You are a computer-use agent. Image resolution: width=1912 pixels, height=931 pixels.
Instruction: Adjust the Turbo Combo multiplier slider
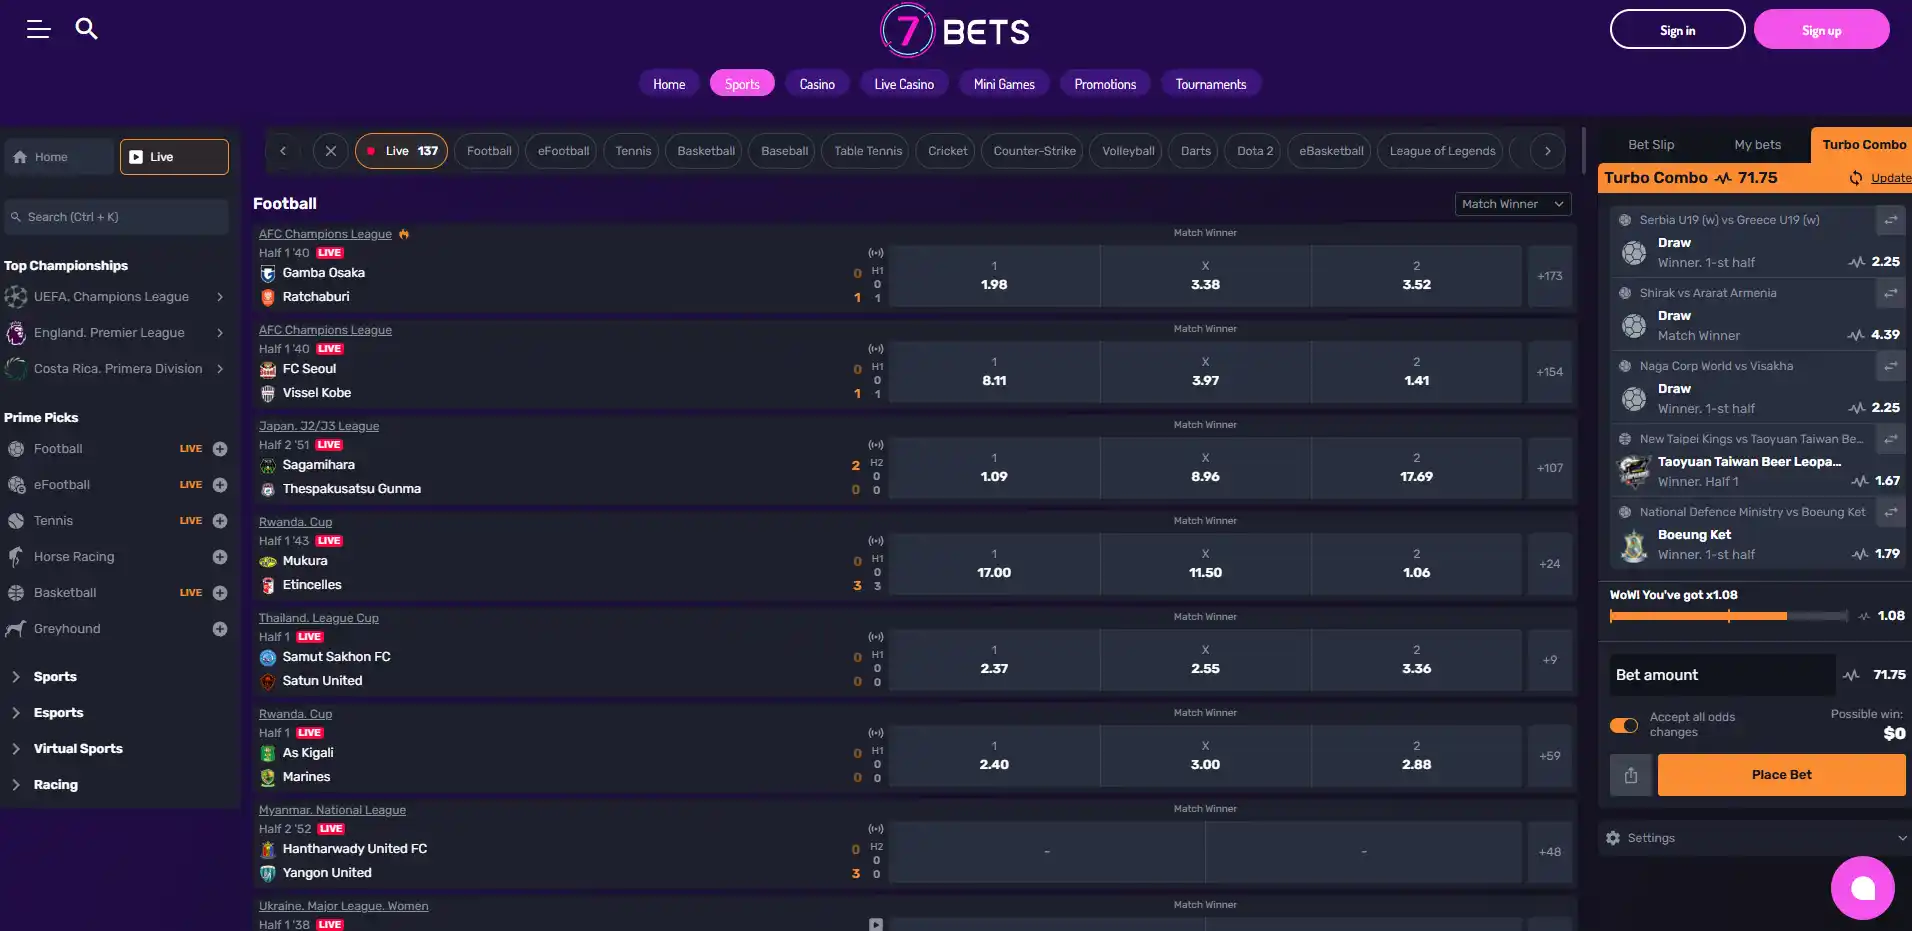click(1729, 616)
